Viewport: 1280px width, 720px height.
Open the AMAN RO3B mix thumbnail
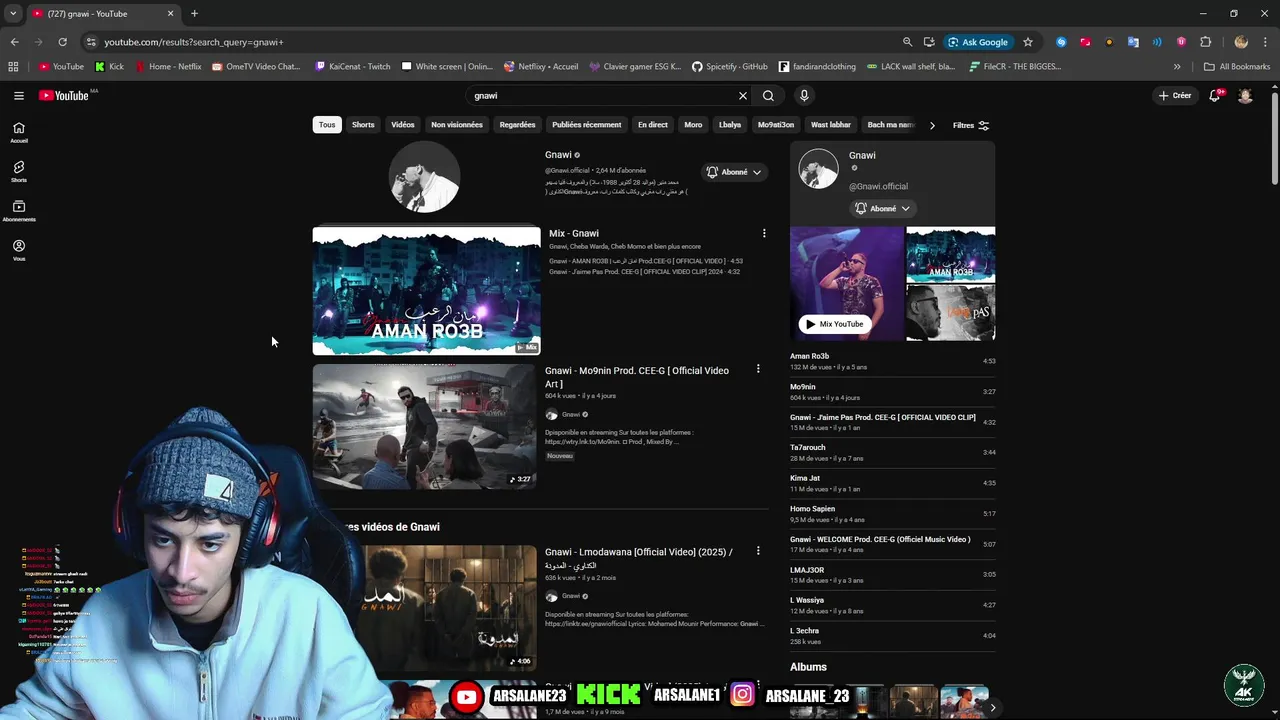[x=426, y=291]
